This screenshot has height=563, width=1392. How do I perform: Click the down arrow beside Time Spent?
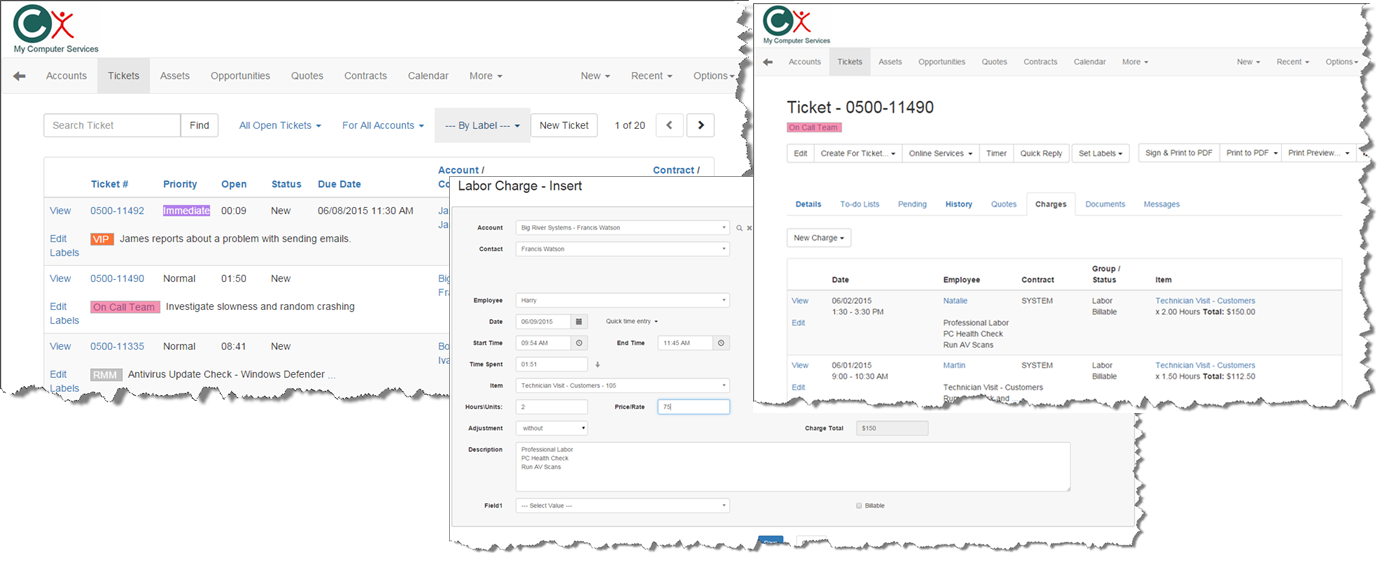598,364
